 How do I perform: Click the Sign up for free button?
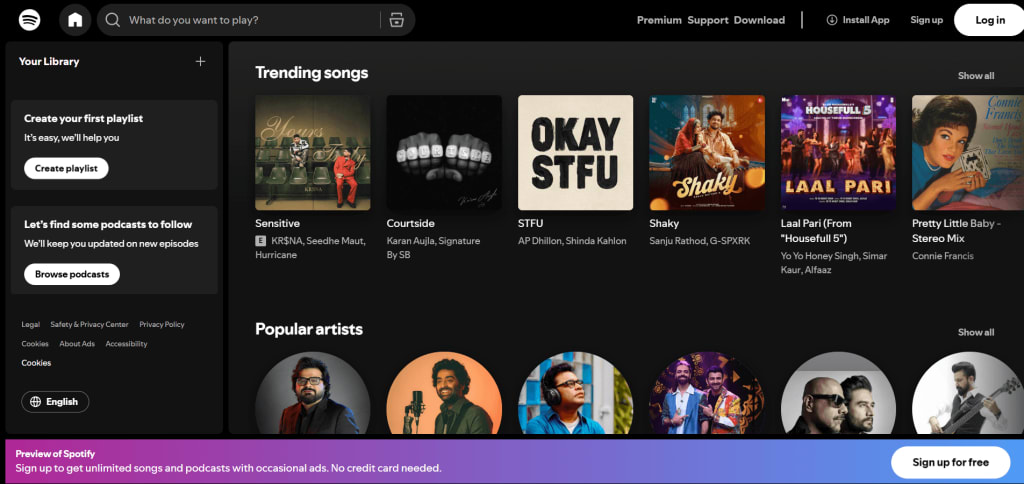(x=950, y=462)
